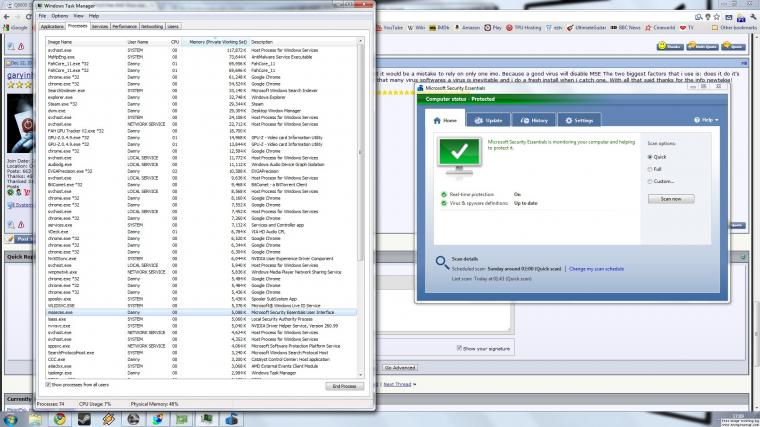
Task: Select the Full scan radio option
Action: pos(650,169)
